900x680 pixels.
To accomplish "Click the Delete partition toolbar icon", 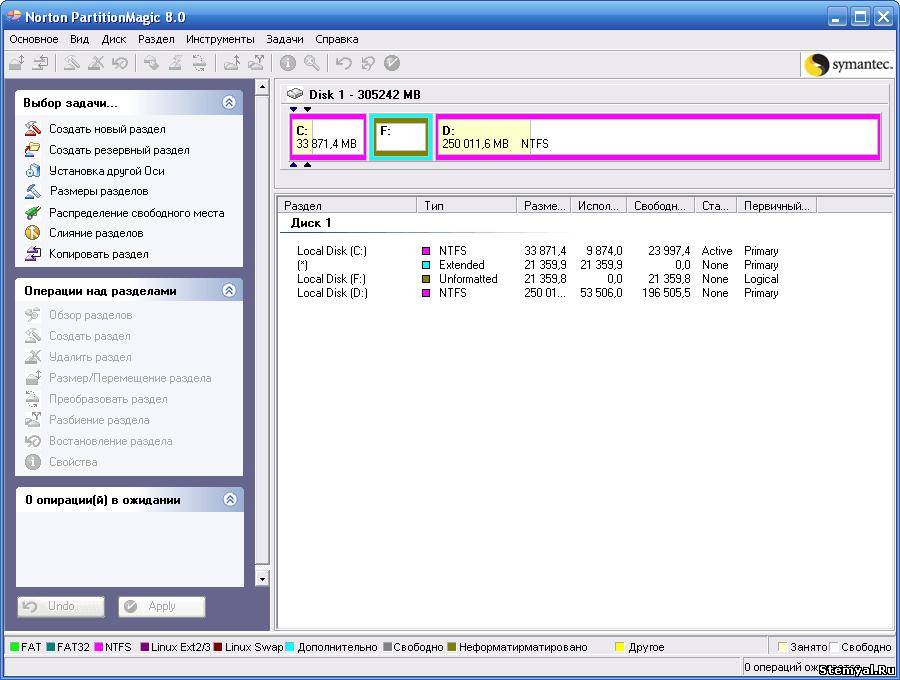I will pos(96,63).
